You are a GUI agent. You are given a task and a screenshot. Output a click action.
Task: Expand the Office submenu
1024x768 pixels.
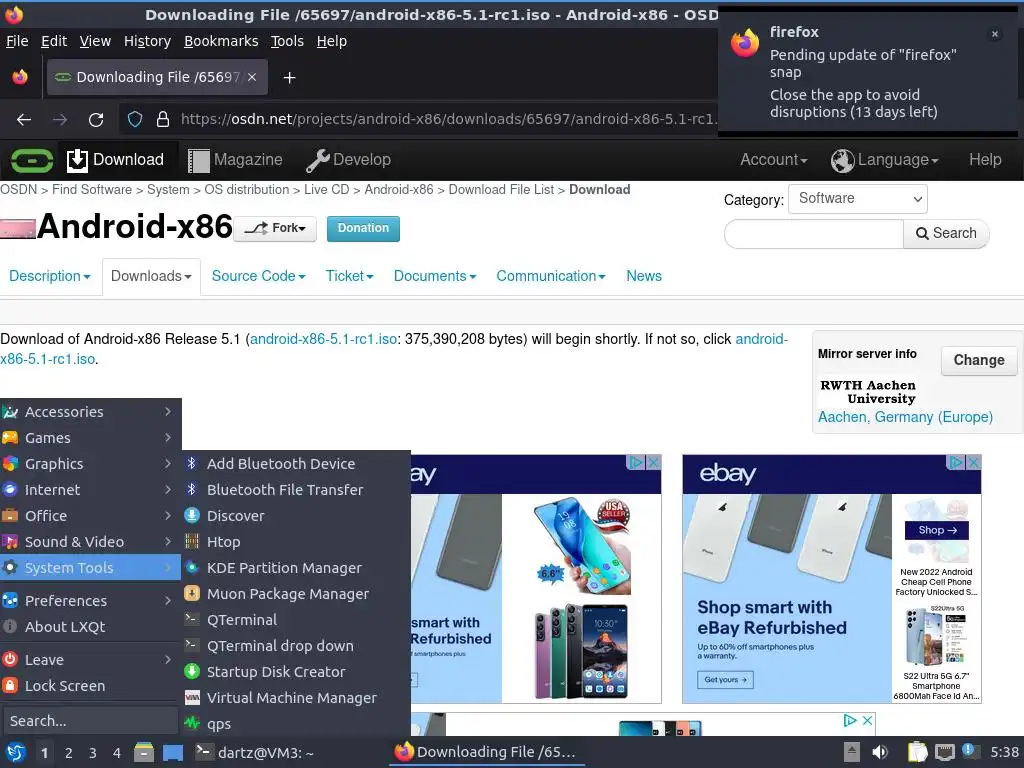click(x=90, y=516)
